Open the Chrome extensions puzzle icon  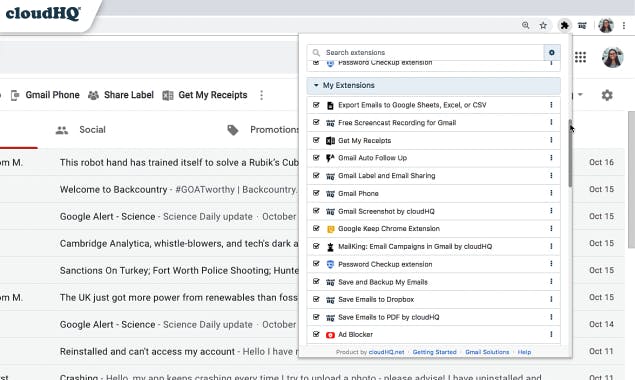(564, 26)
